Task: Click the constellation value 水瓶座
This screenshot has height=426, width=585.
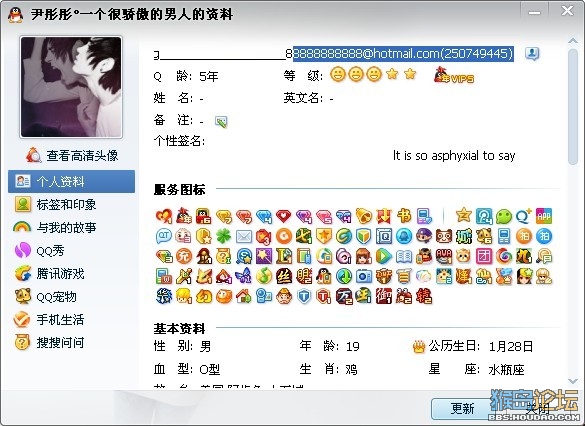Action: tap(506, 370)
